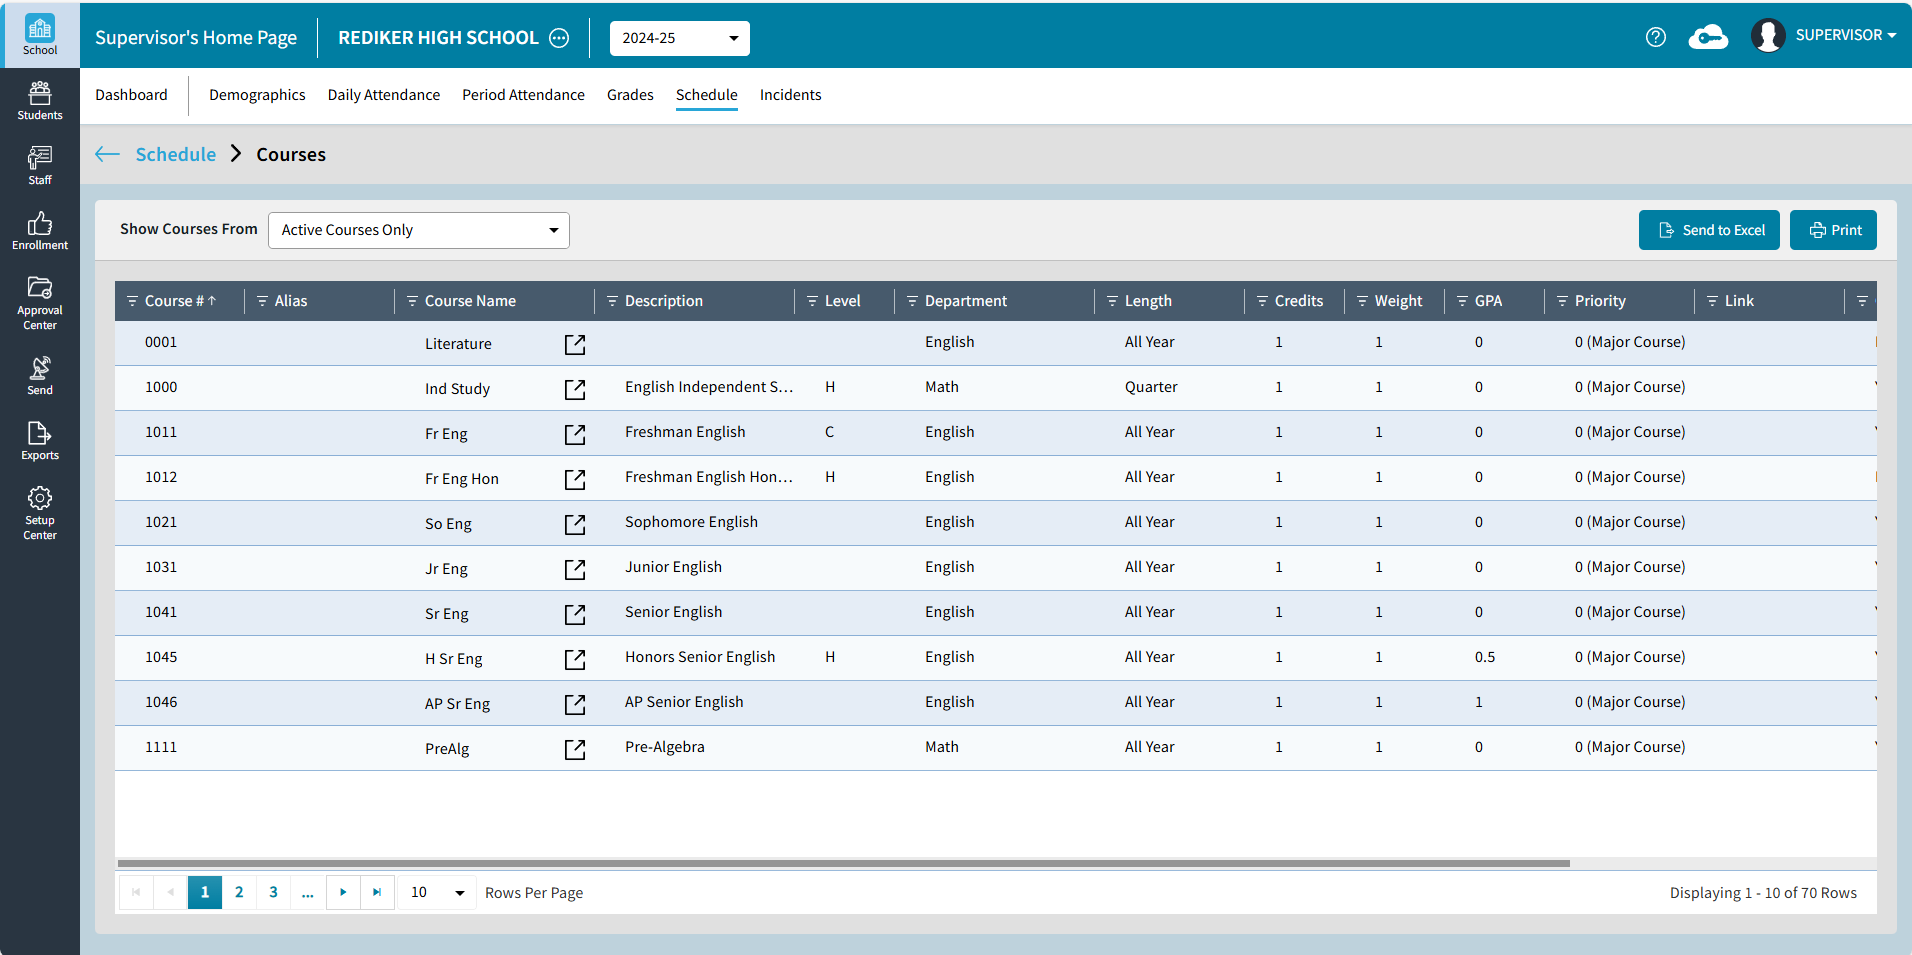Screen dimensions: 1912x955
Task: Go to page 2 of courses
Action: [239, 892]
